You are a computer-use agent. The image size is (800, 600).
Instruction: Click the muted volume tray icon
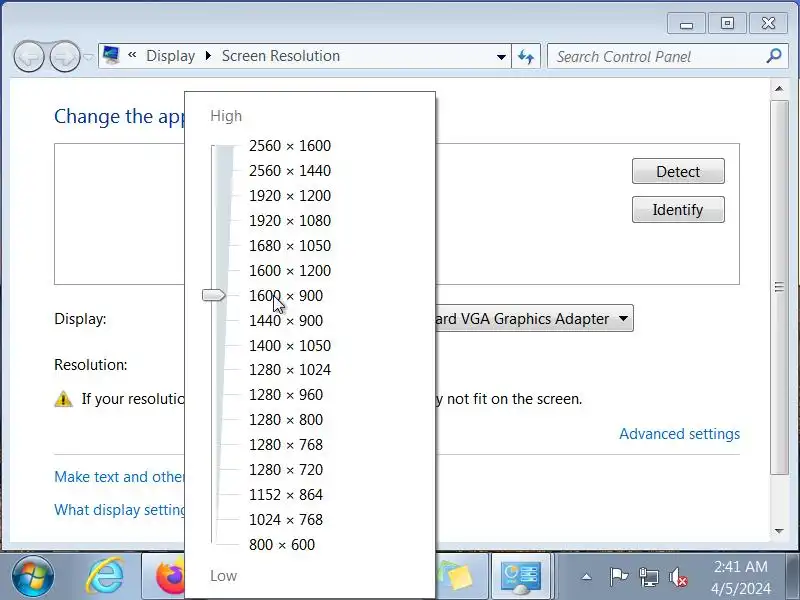click(x=679, y=577)
